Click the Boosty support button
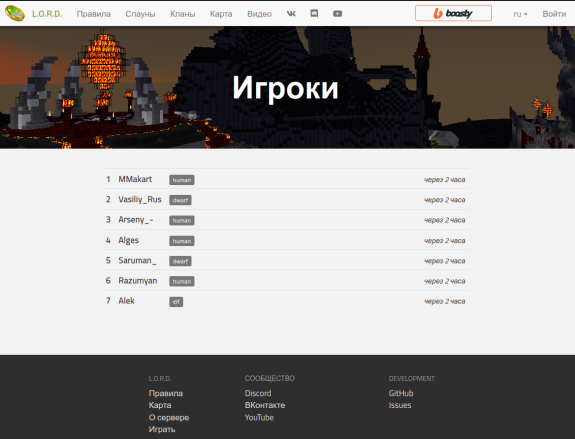 pyautogui.click(x=453, y=14)
